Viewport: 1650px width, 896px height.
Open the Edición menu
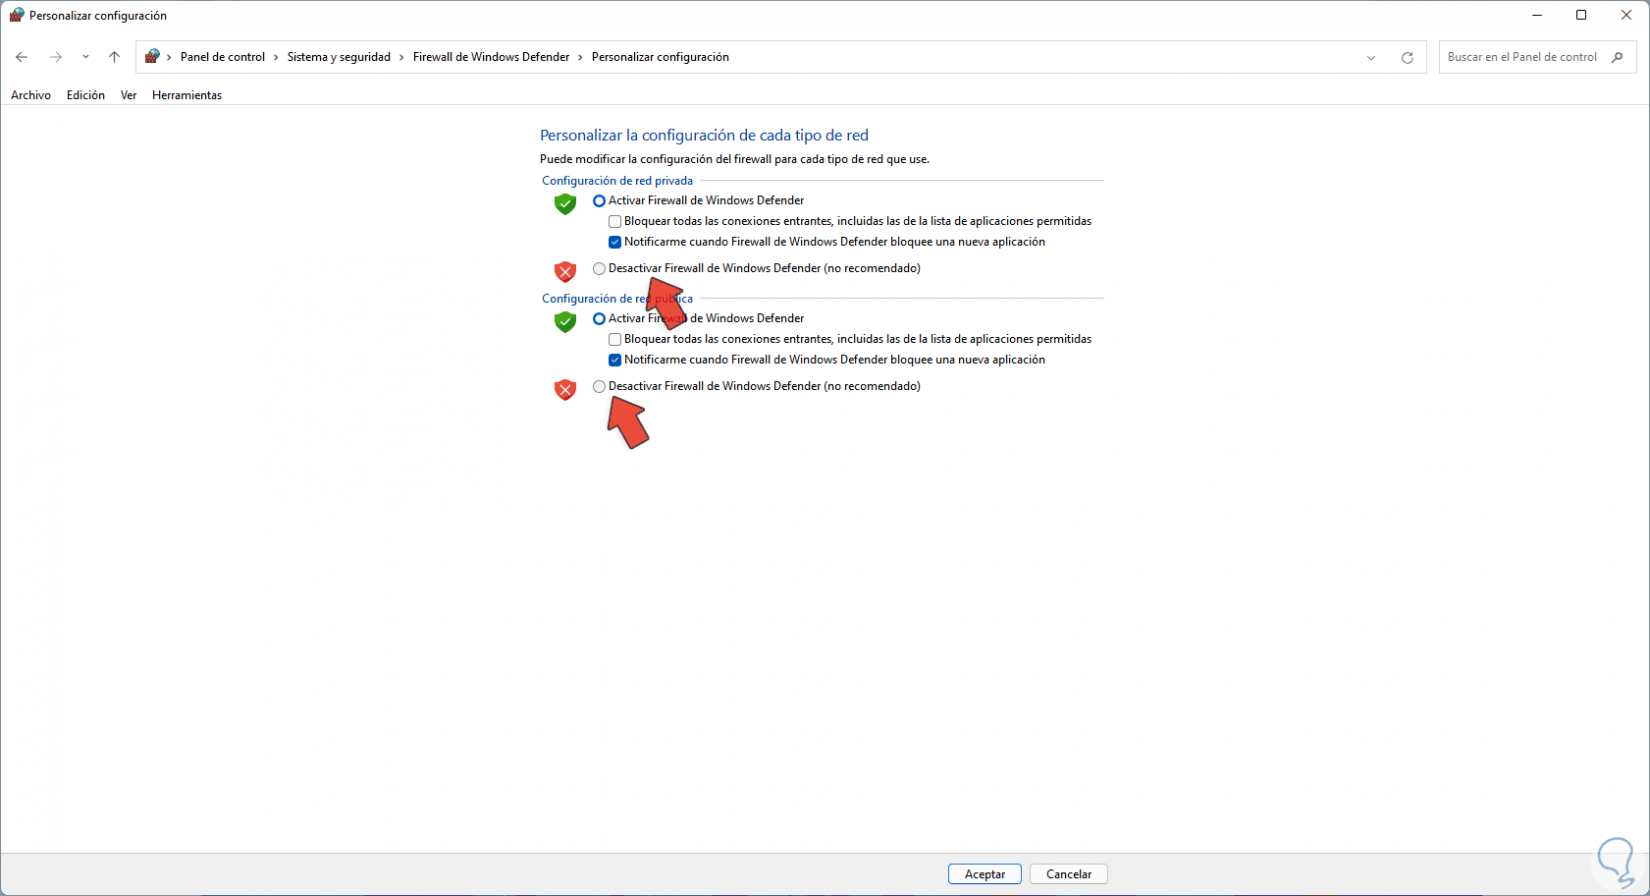point(86,95)
